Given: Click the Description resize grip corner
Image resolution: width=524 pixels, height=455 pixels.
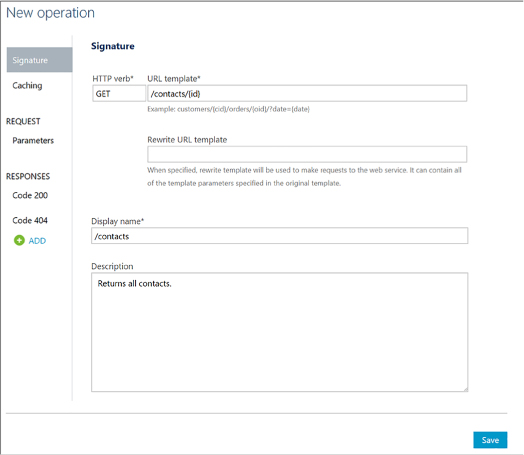Looking at the screenshot, I should point(465,389).
